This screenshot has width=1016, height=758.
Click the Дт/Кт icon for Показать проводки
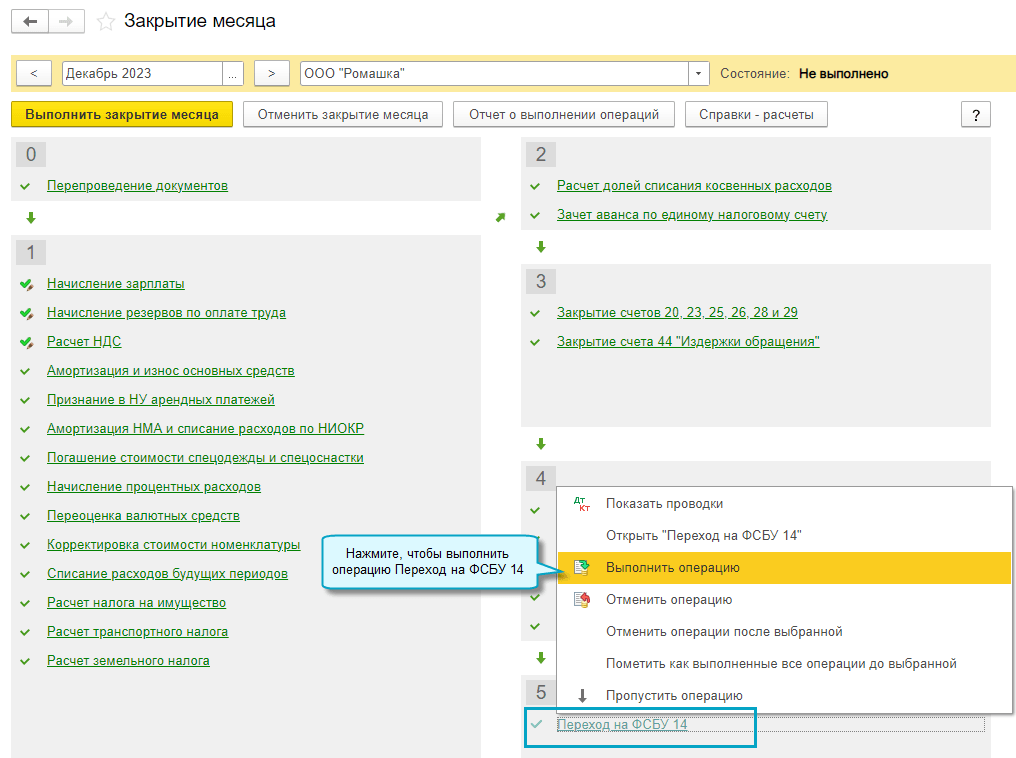(582, 504)
